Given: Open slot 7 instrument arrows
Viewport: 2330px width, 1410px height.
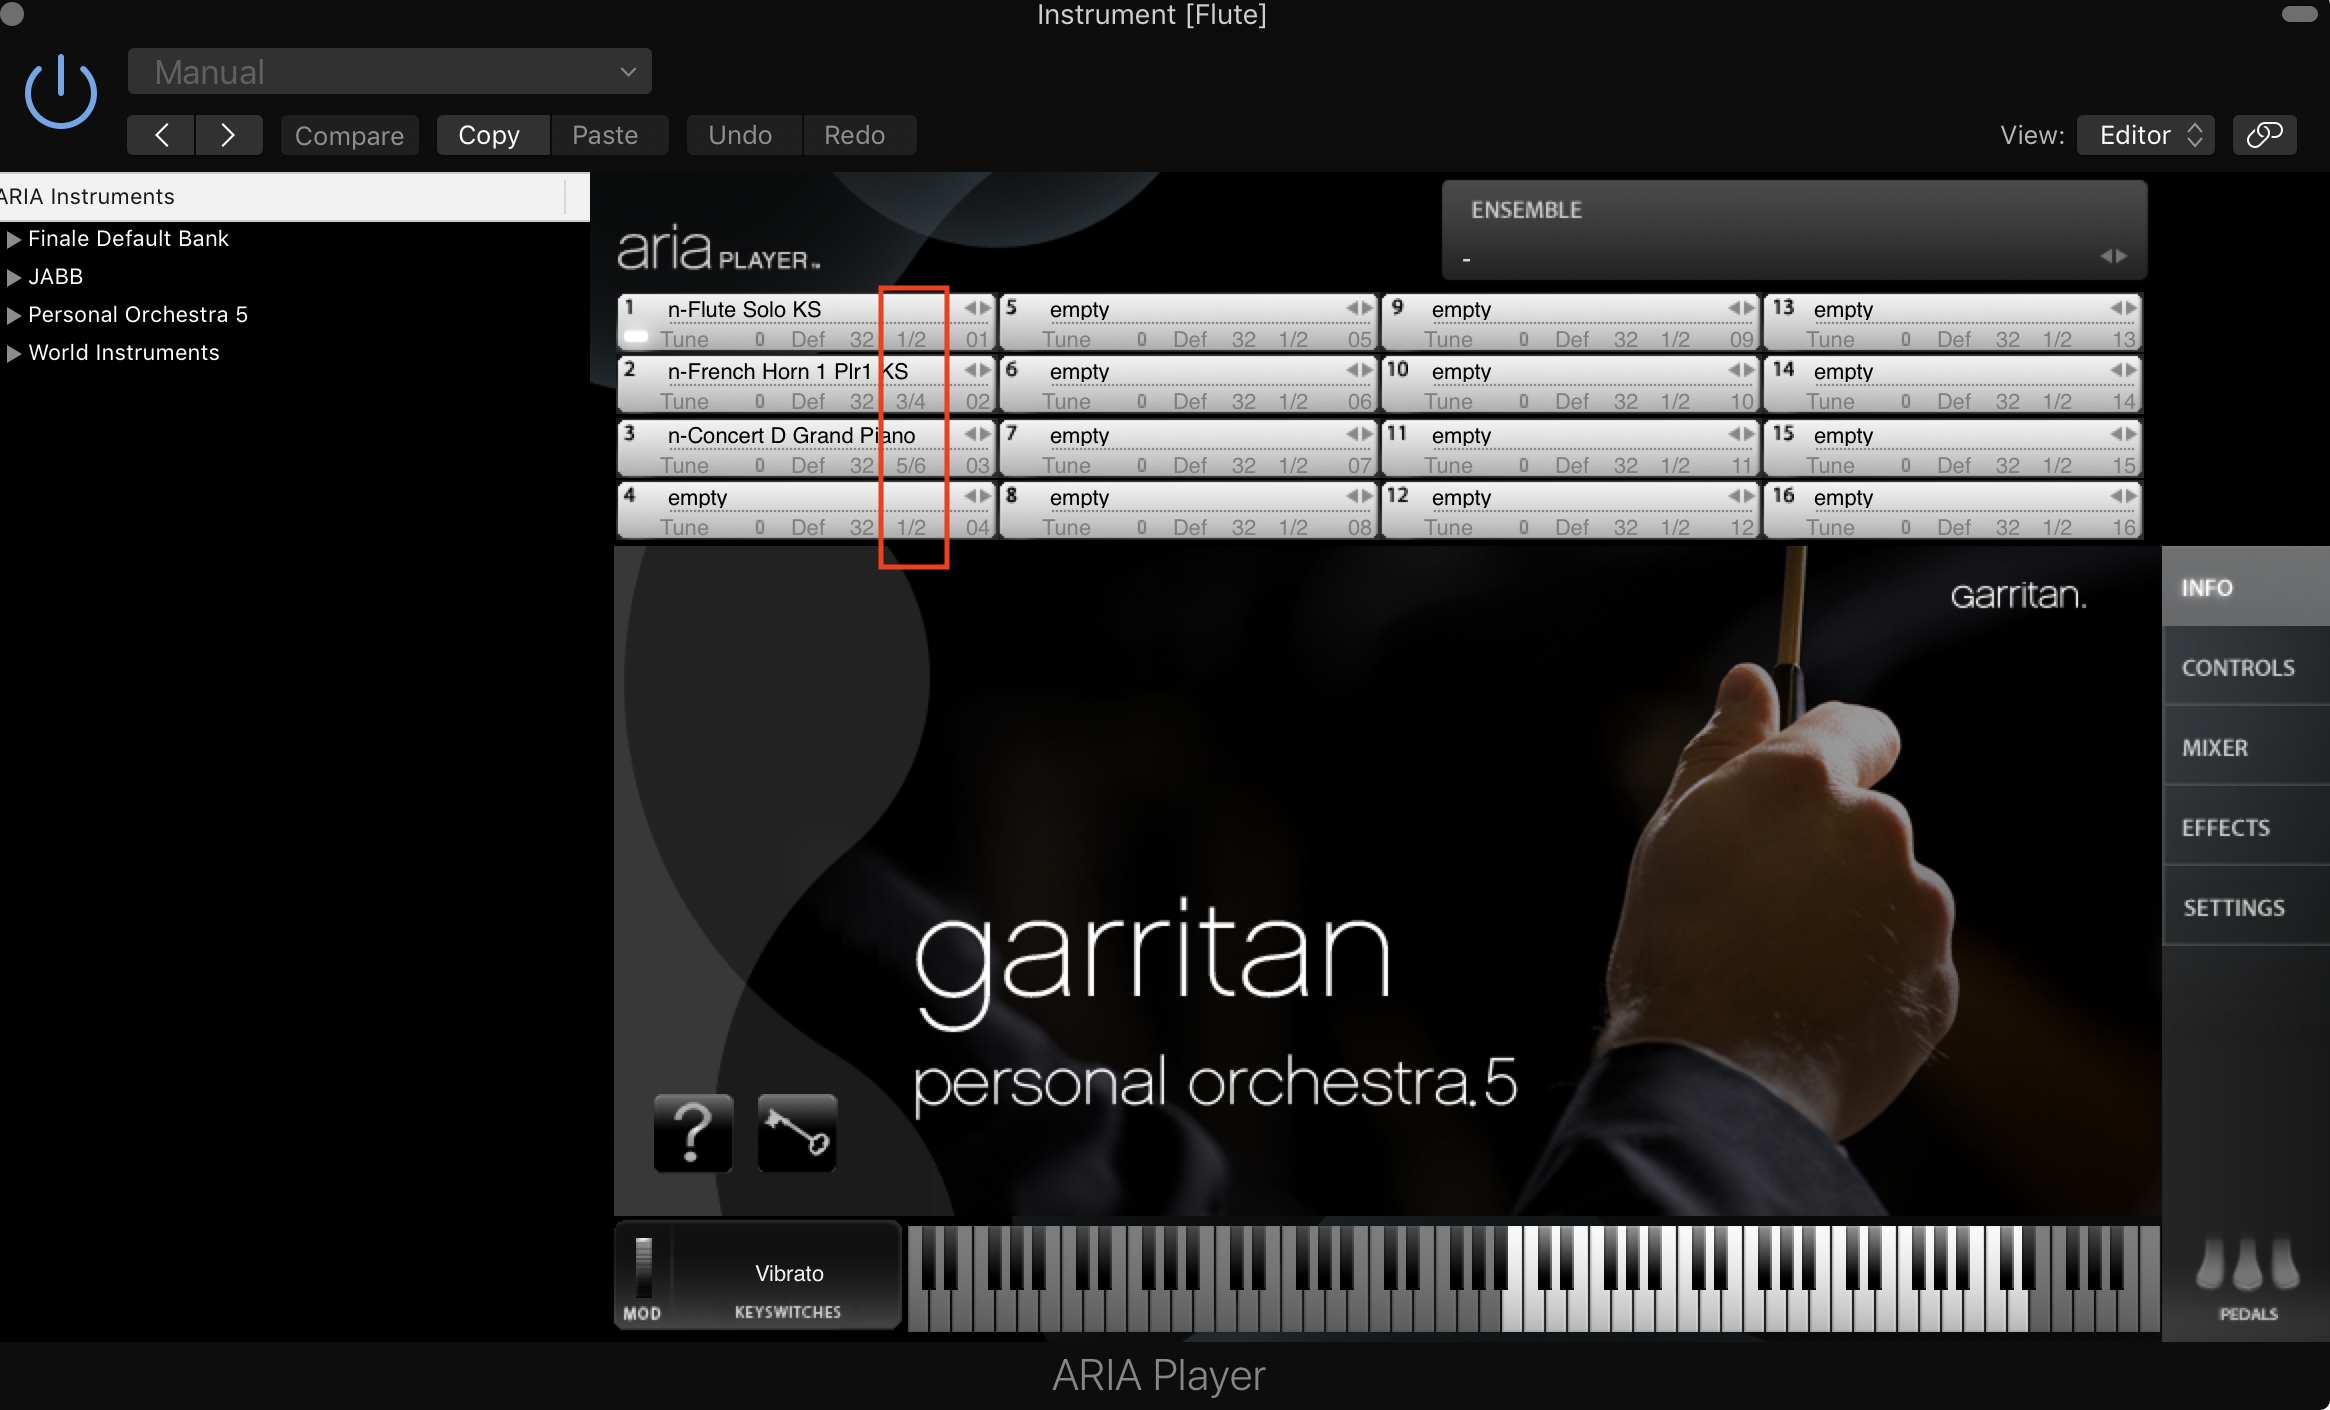Looking at the screenshot, I should [1359, 434].
